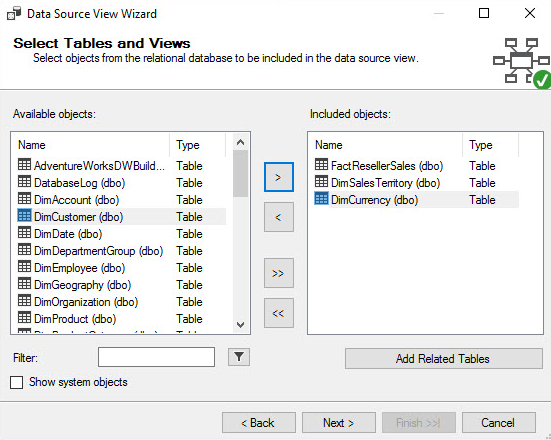Image resolution: width=551 pixels, height=440 pixels.
Task: Click the scroll down arrow of Available objects
Action: pyautogui.click(x=240, y=324)
